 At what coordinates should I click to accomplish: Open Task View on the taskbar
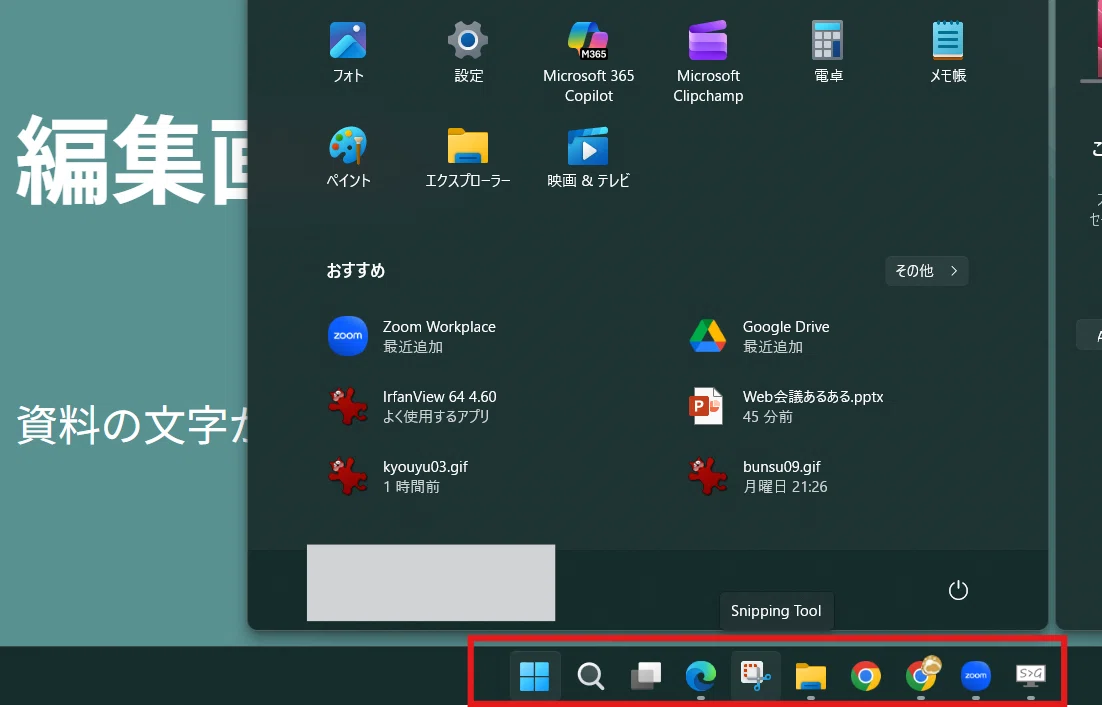[645, 676]
